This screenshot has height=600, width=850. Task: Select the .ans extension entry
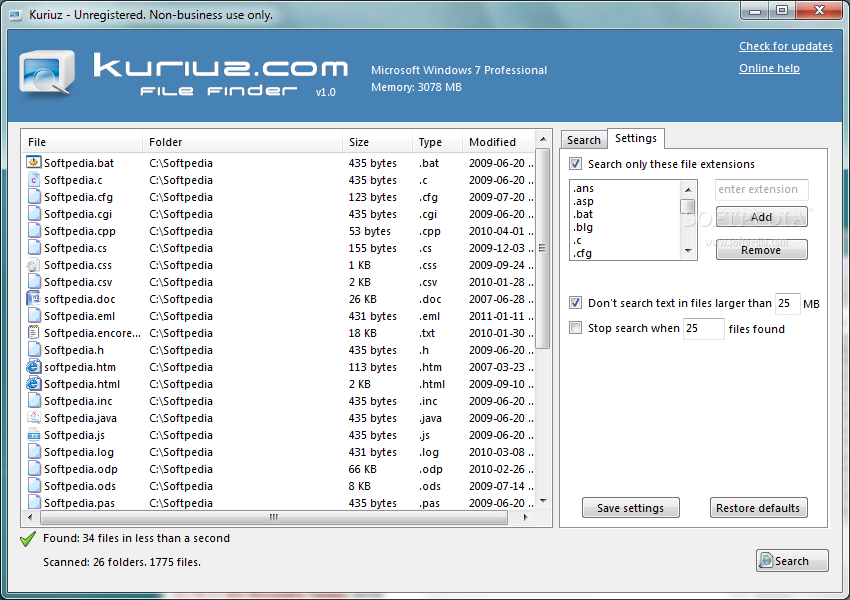583,189
